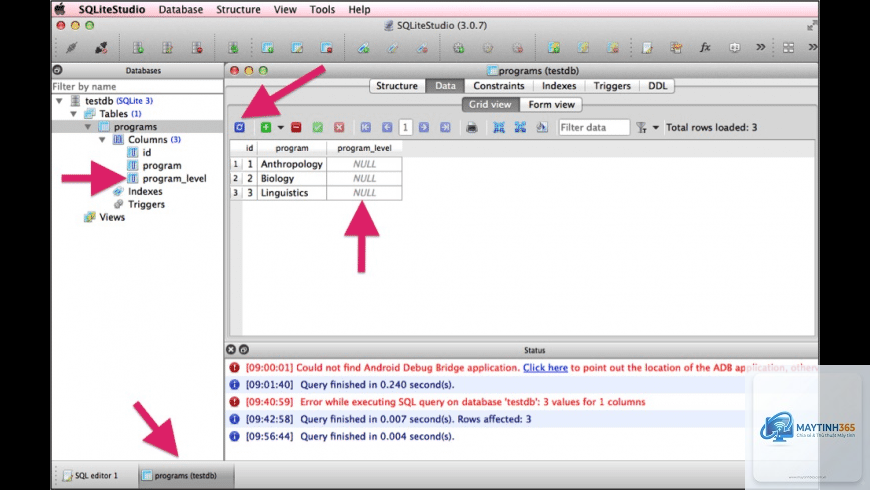The image size is (870, 490).
Task: Collapse the testdb database node
Action: pyautogui.click(x=59, y=100)
